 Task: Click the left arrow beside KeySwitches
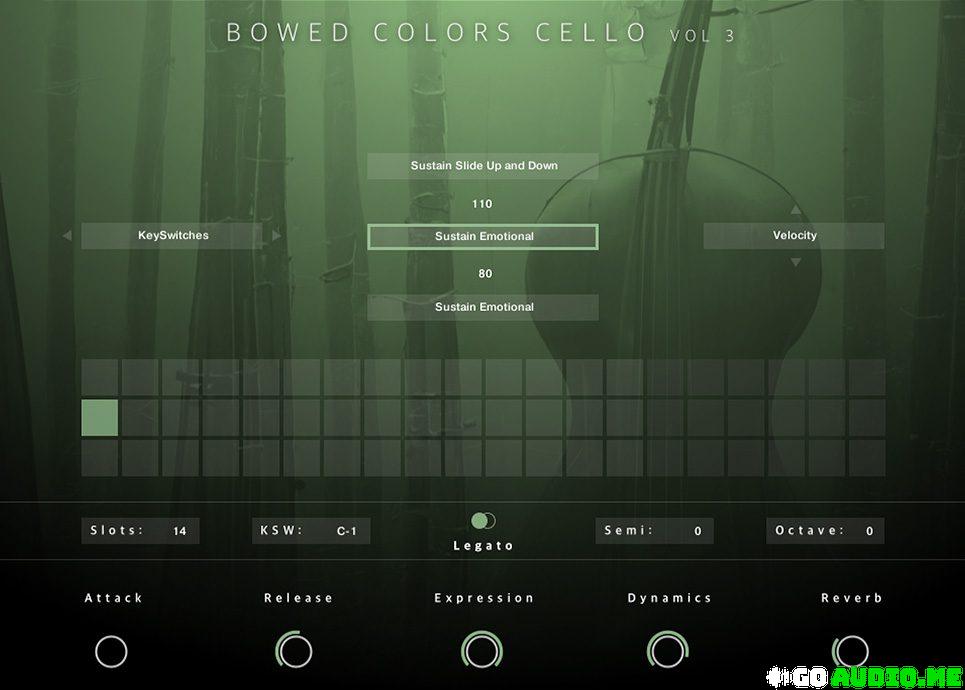(67, 236)
